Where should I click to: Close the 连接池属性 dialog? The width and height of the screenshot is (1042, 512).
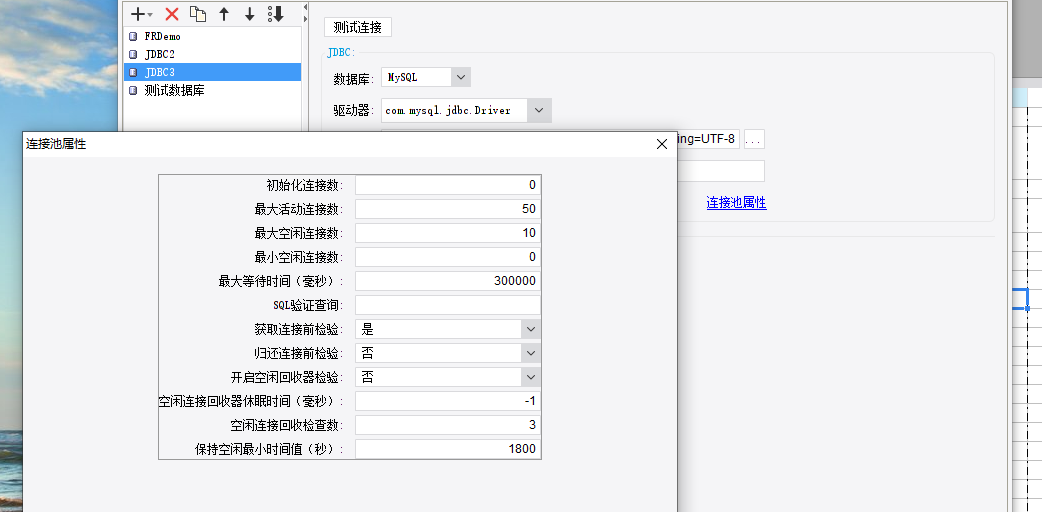tap(662, 144)
